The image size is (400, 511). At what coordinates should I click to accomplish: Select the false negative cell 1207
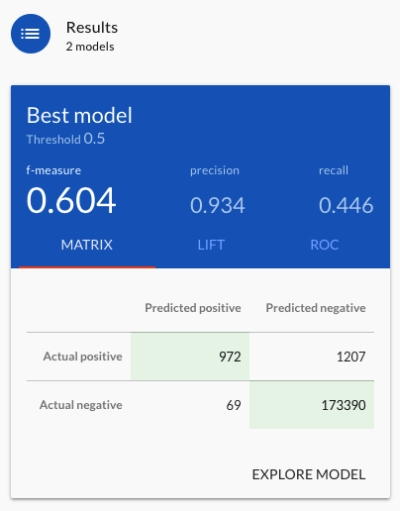[x=312, y=356]
